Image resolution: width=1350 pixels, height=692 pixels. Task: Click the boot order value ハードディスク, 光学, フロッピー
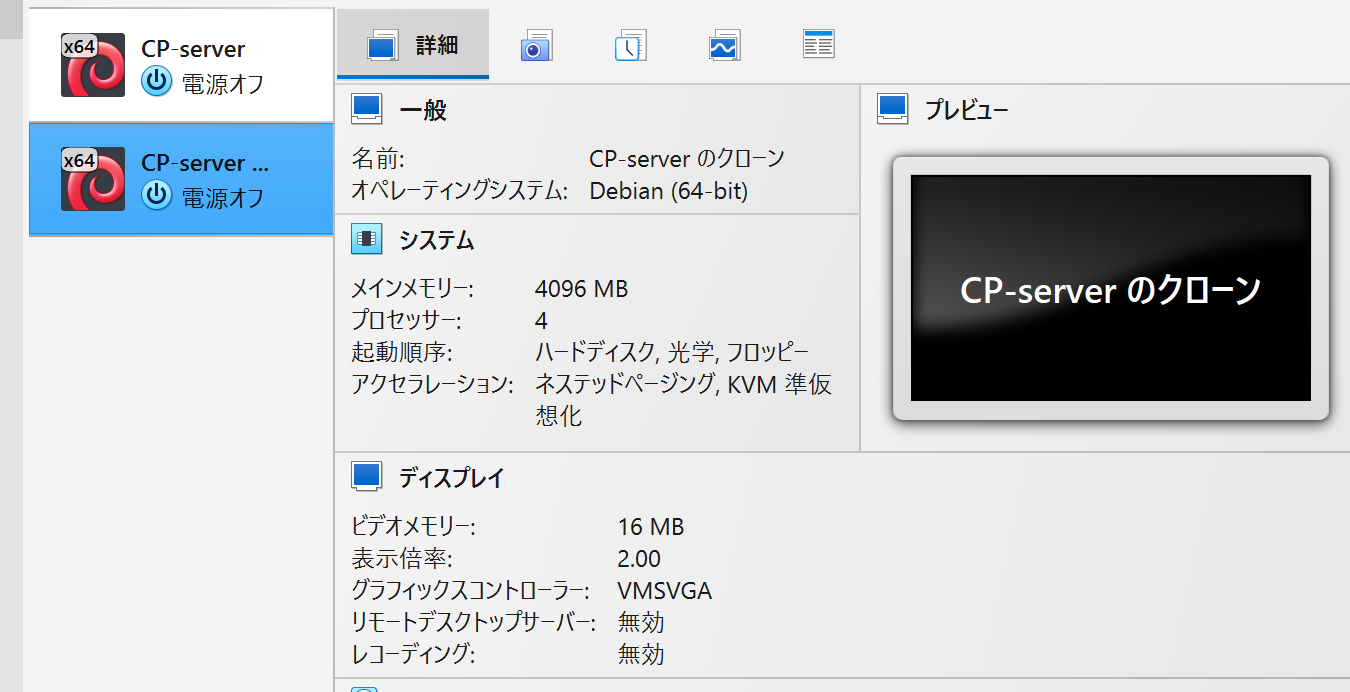coord(672,352)
